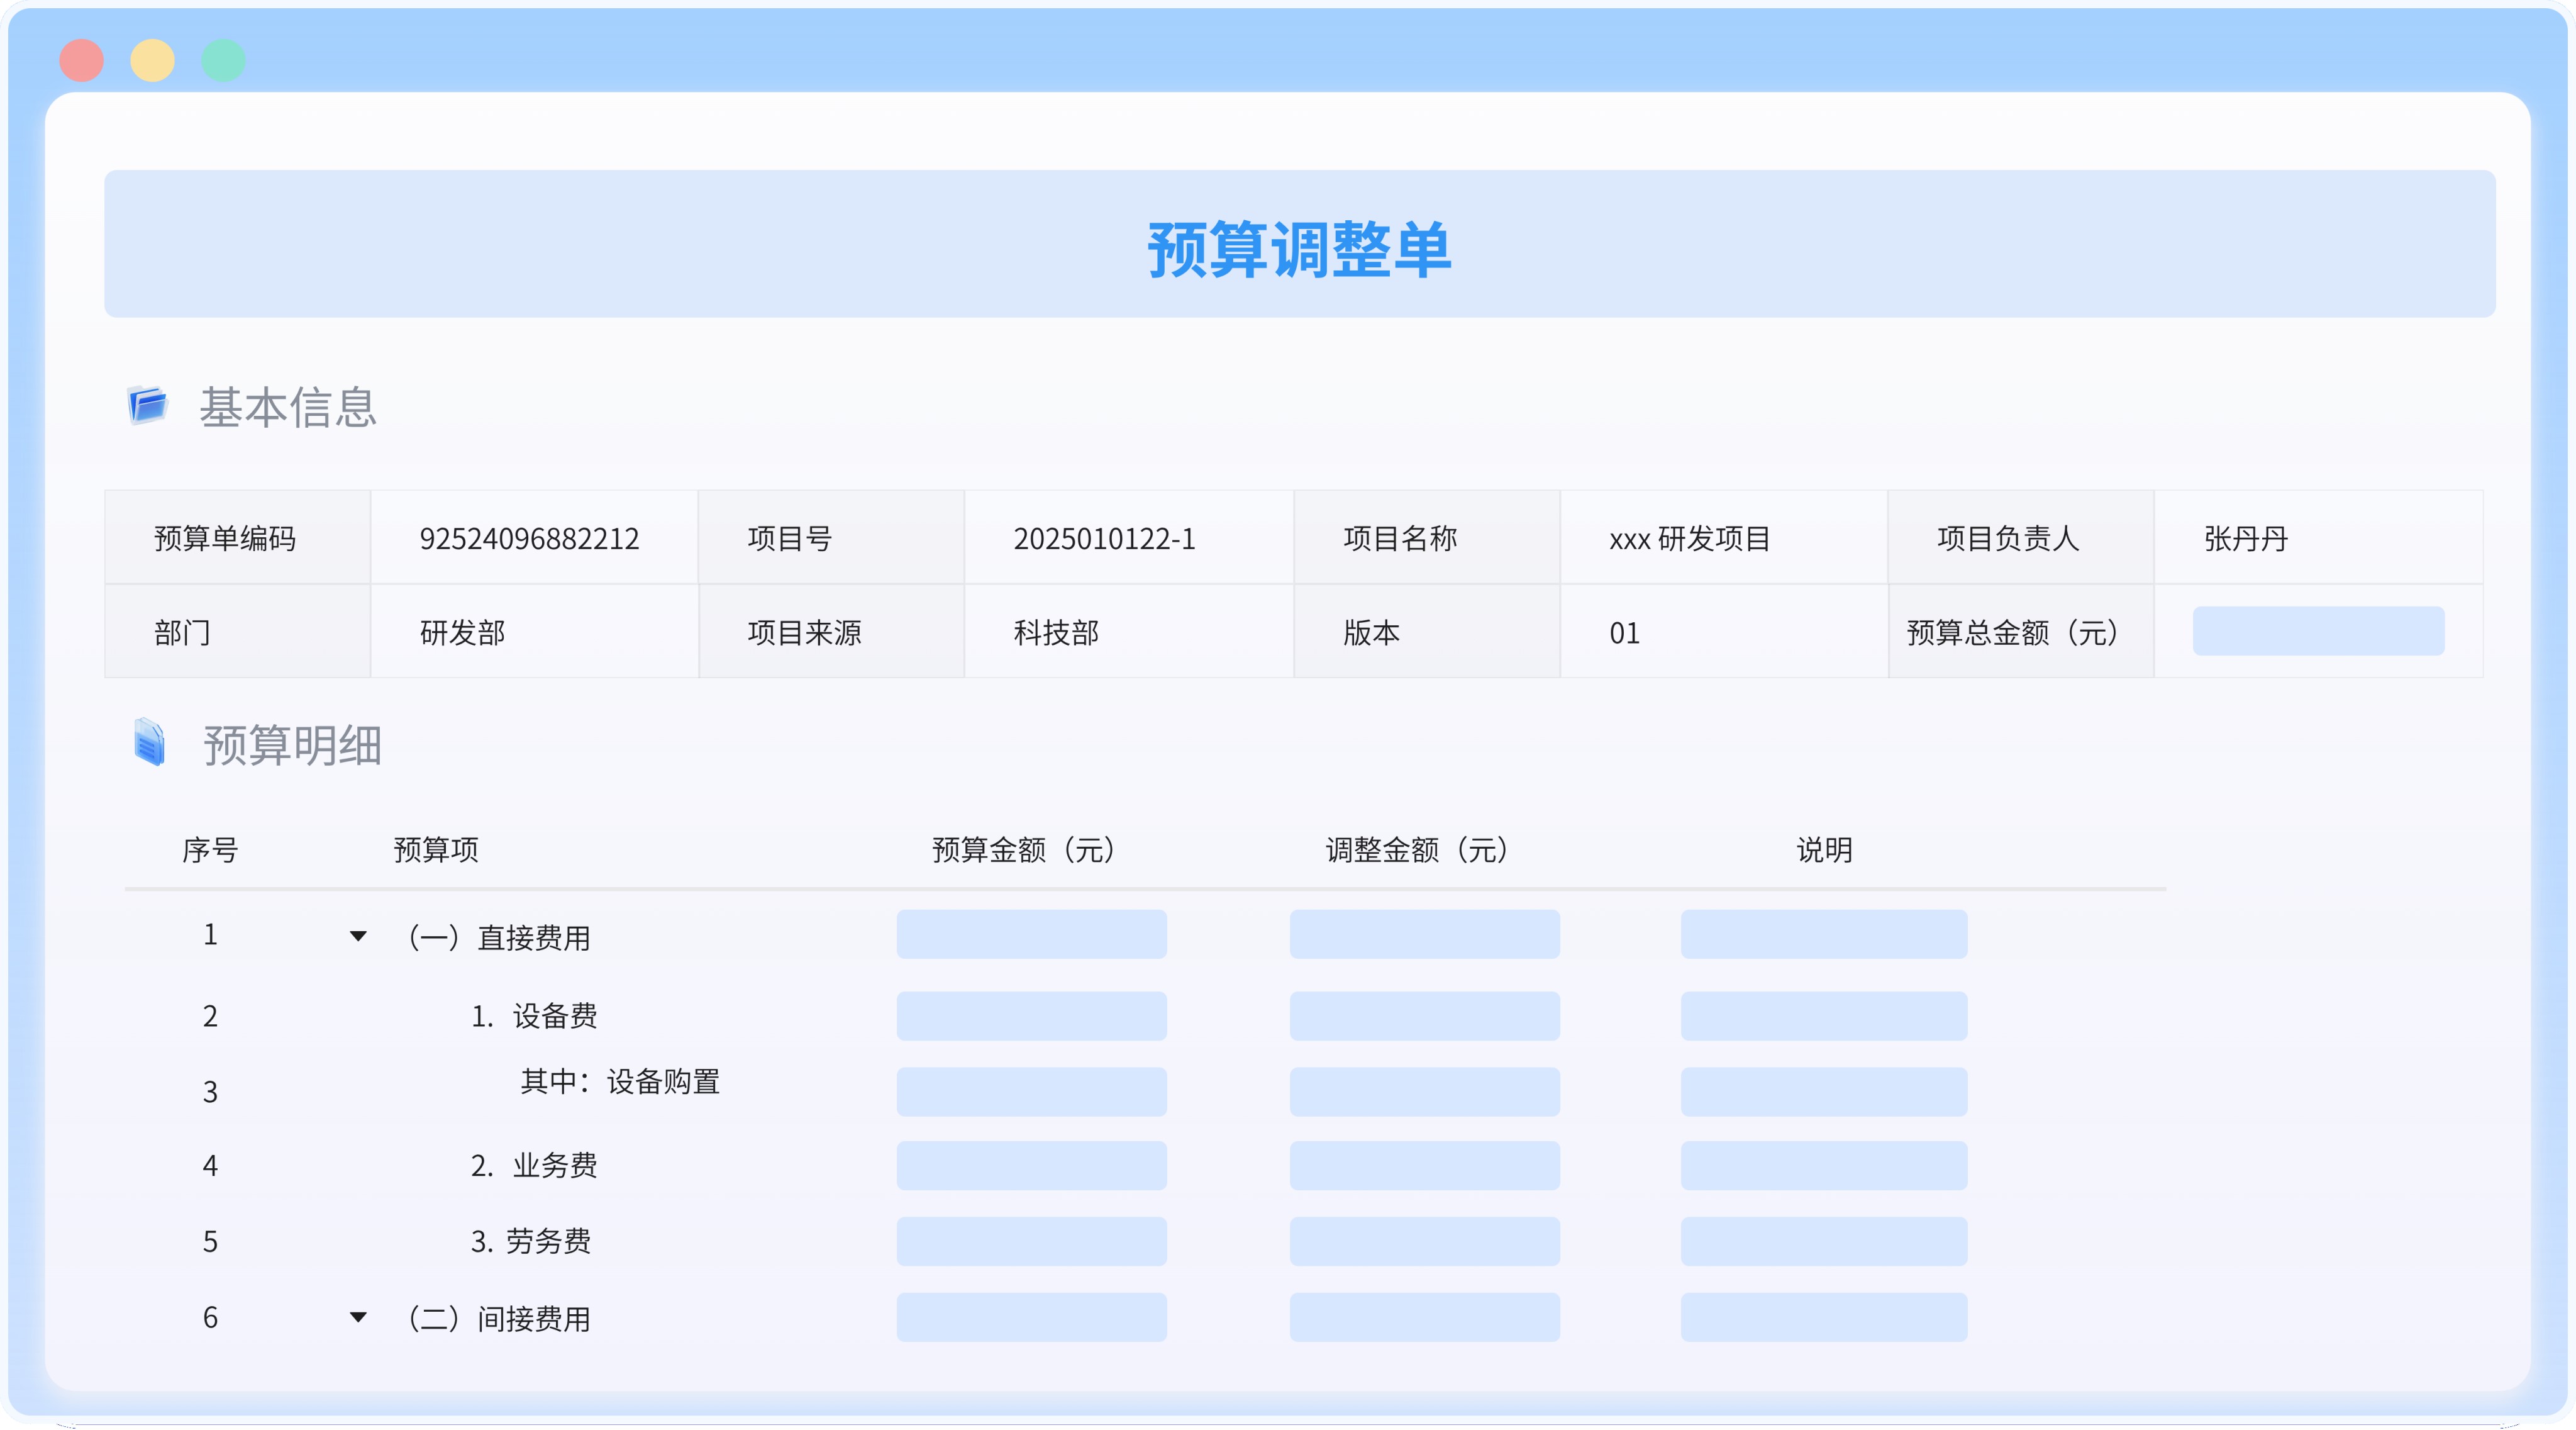This screenshot has height=1430, width=2576.
Task: Collapse the (二) 间接费用 row arrow
Action: pyautogui.click(x=358, y=1317)
